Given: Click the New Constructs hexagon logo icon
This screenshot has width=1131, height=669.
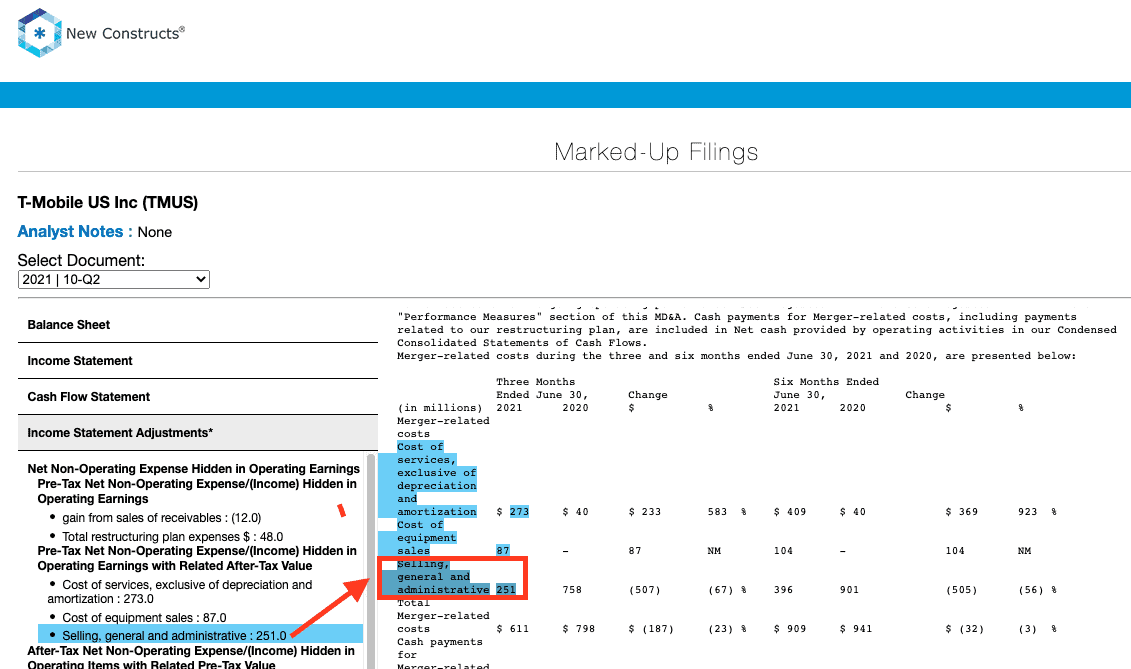Looking at the screenshot, I should pyautogui.click(x=40, y=32).
